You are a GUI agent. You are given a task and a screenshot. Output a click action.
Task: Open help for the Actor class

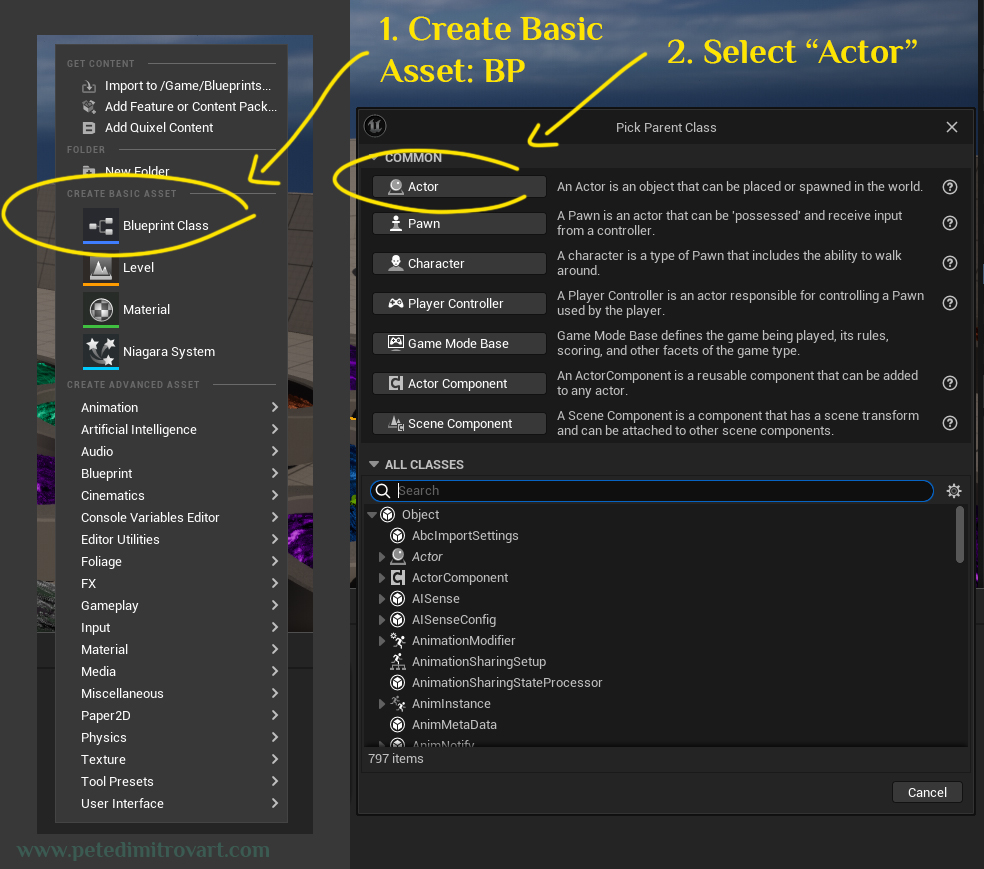click(x=950, y=187)
